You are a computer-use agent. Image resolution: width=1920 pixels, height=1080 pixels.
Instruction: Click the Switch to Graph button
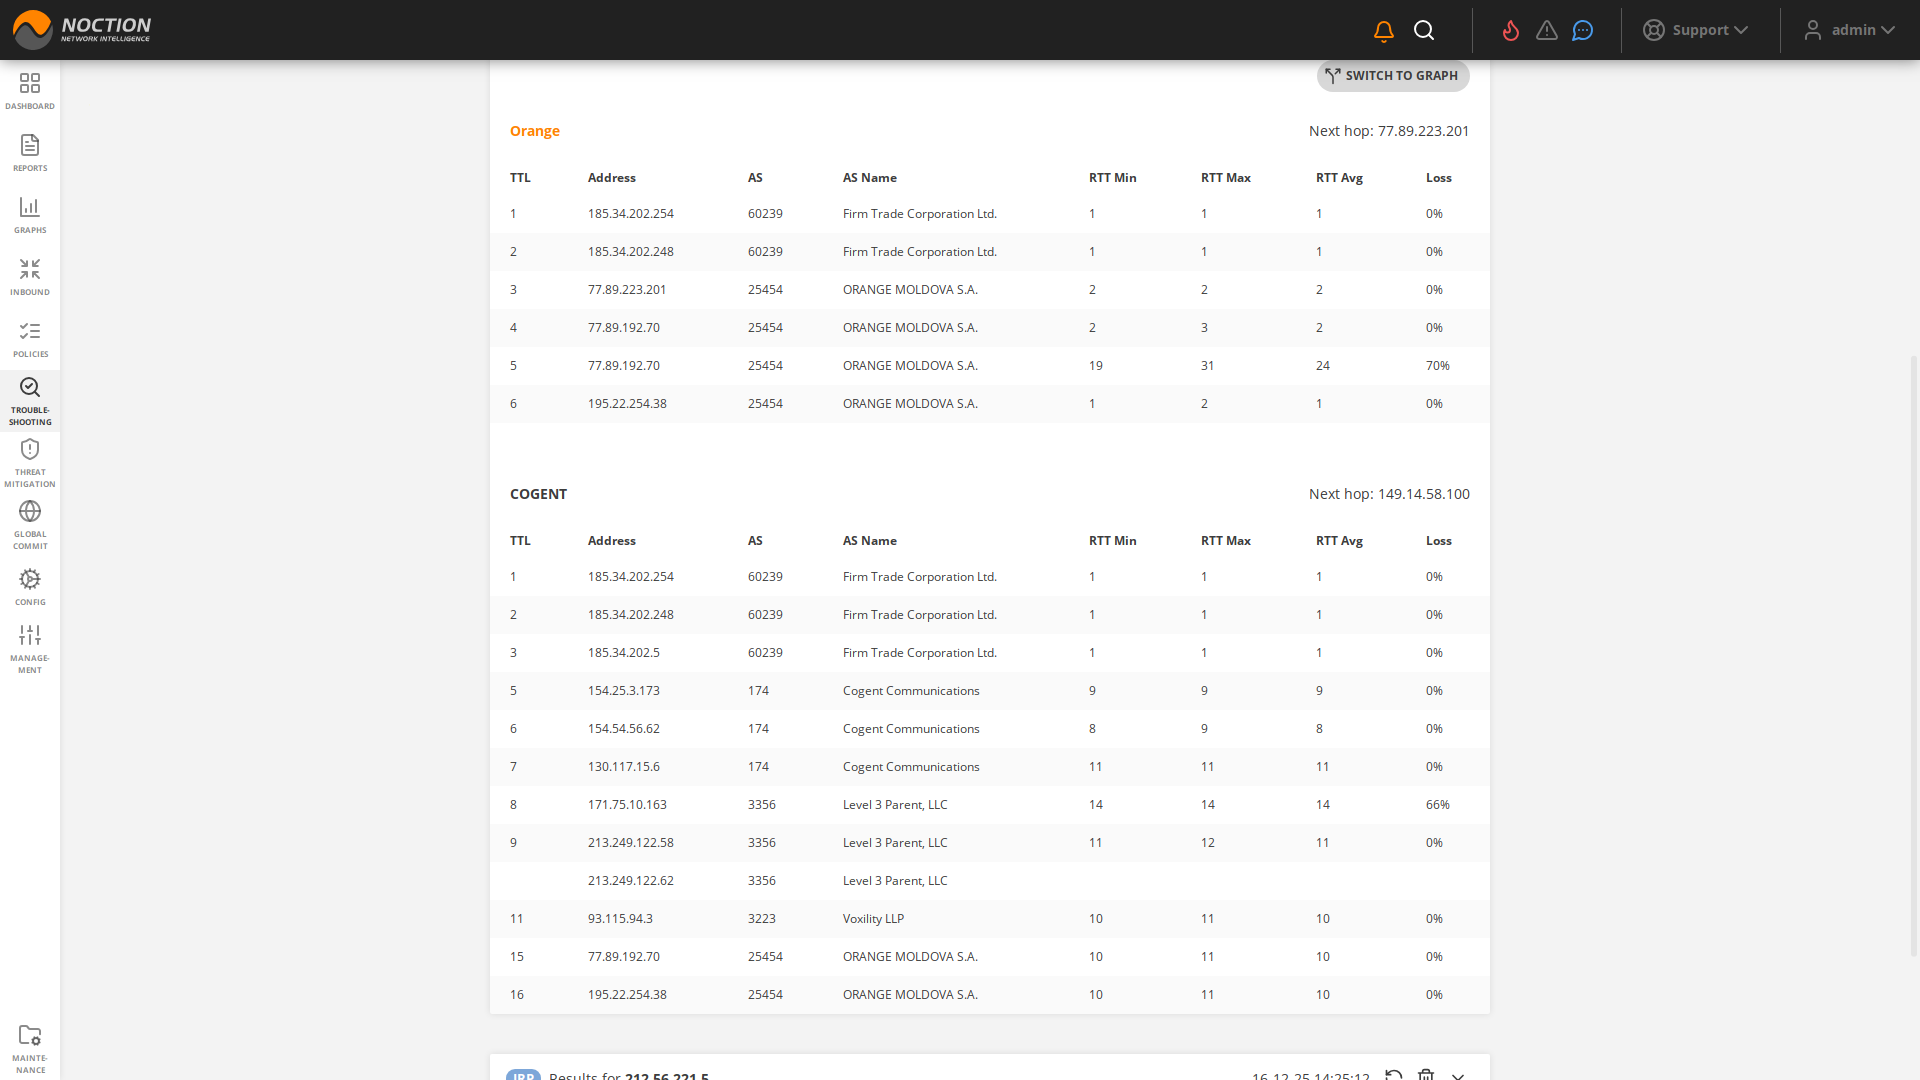click(x=1392, y=76)
